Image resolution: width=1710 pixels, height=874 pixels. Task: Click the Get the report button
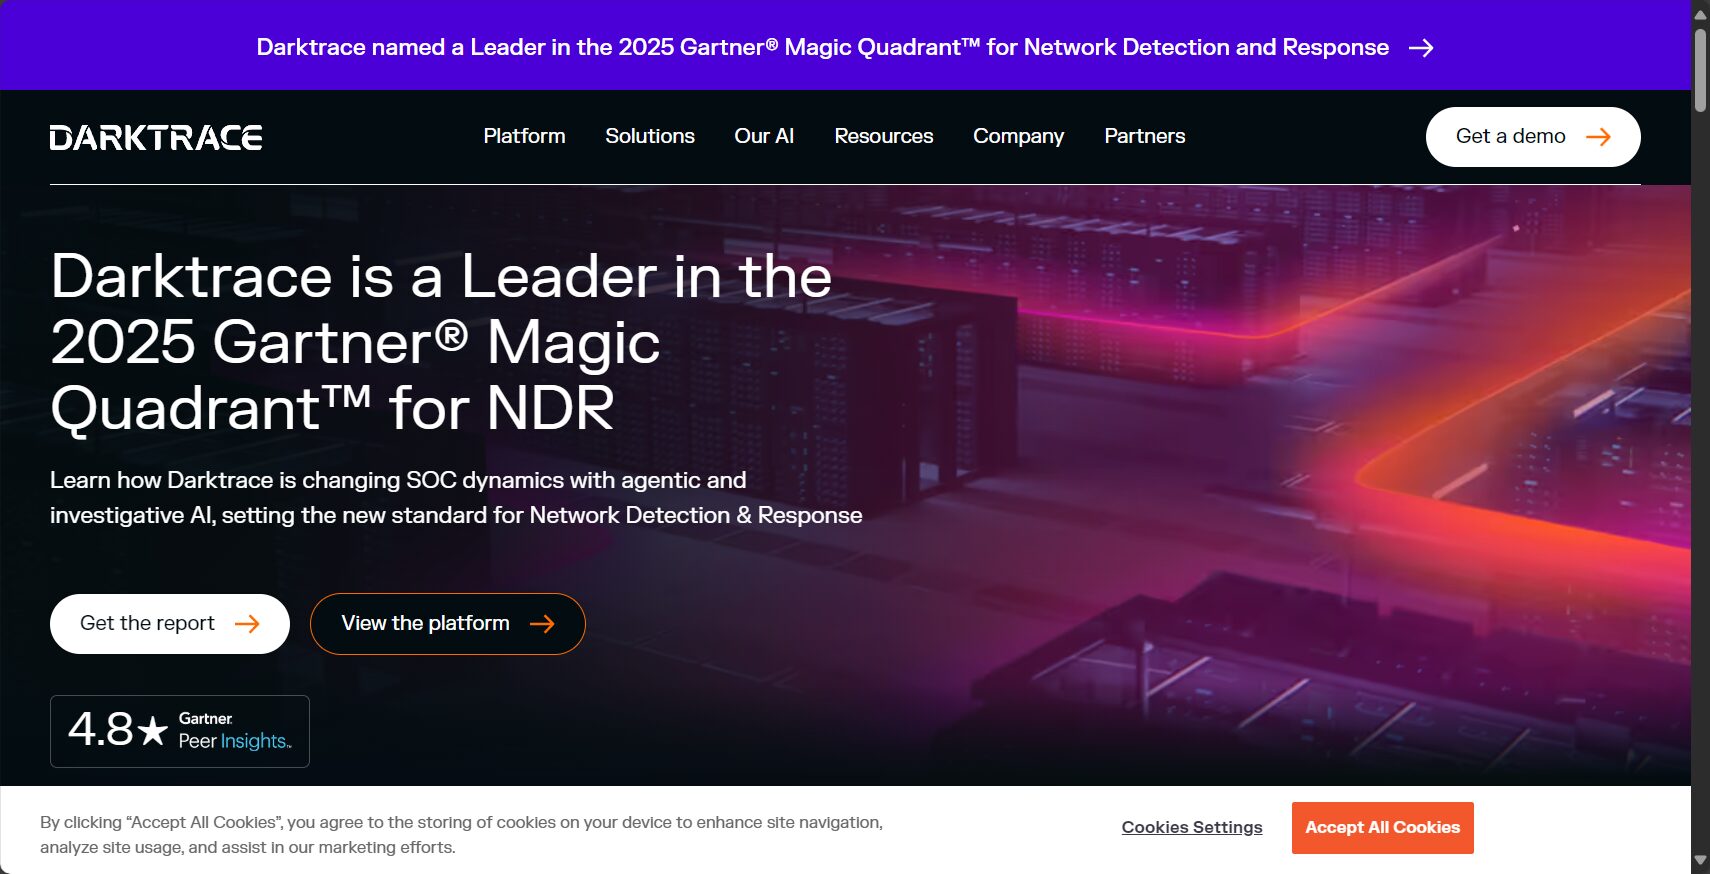point(170,624)
